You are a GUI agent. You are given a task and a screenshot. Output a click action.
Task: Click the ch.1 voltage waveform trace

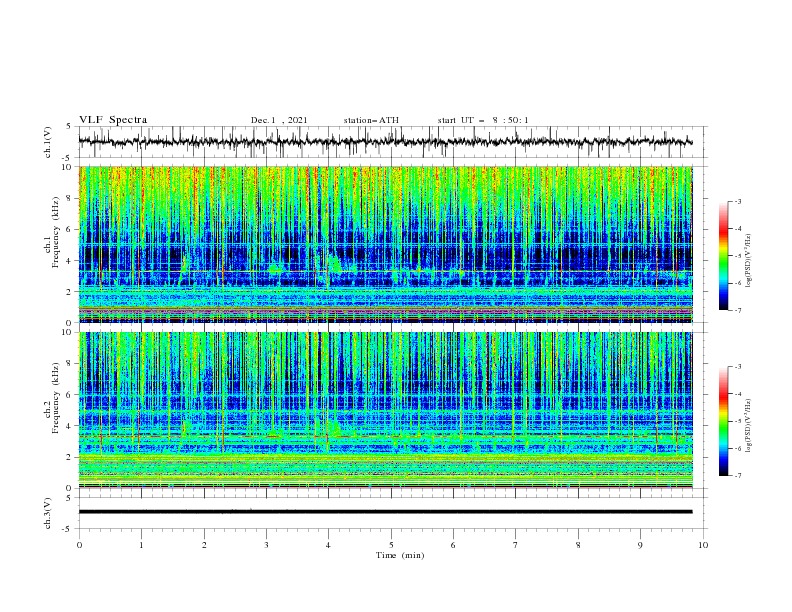pyautogui.click(x=385, y=142)
